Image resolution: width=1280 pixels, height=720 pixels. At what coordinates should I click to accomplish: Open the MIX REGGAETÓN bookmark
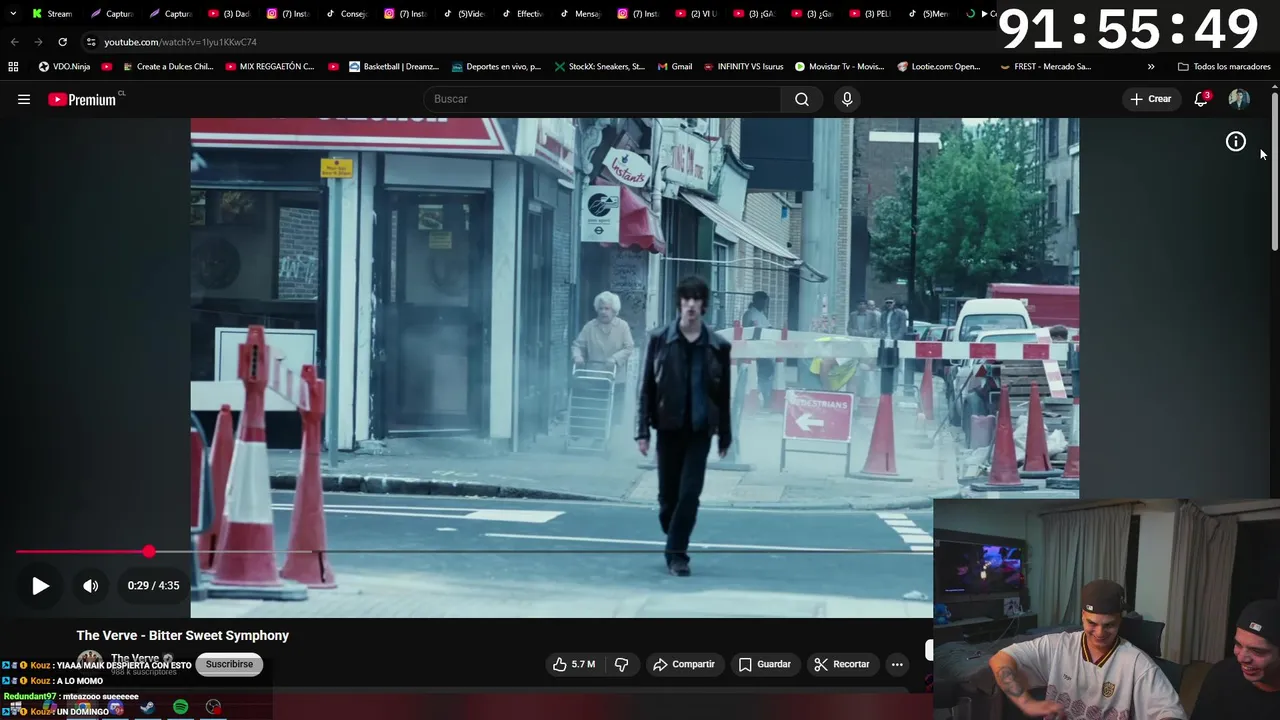pos(270,67)
